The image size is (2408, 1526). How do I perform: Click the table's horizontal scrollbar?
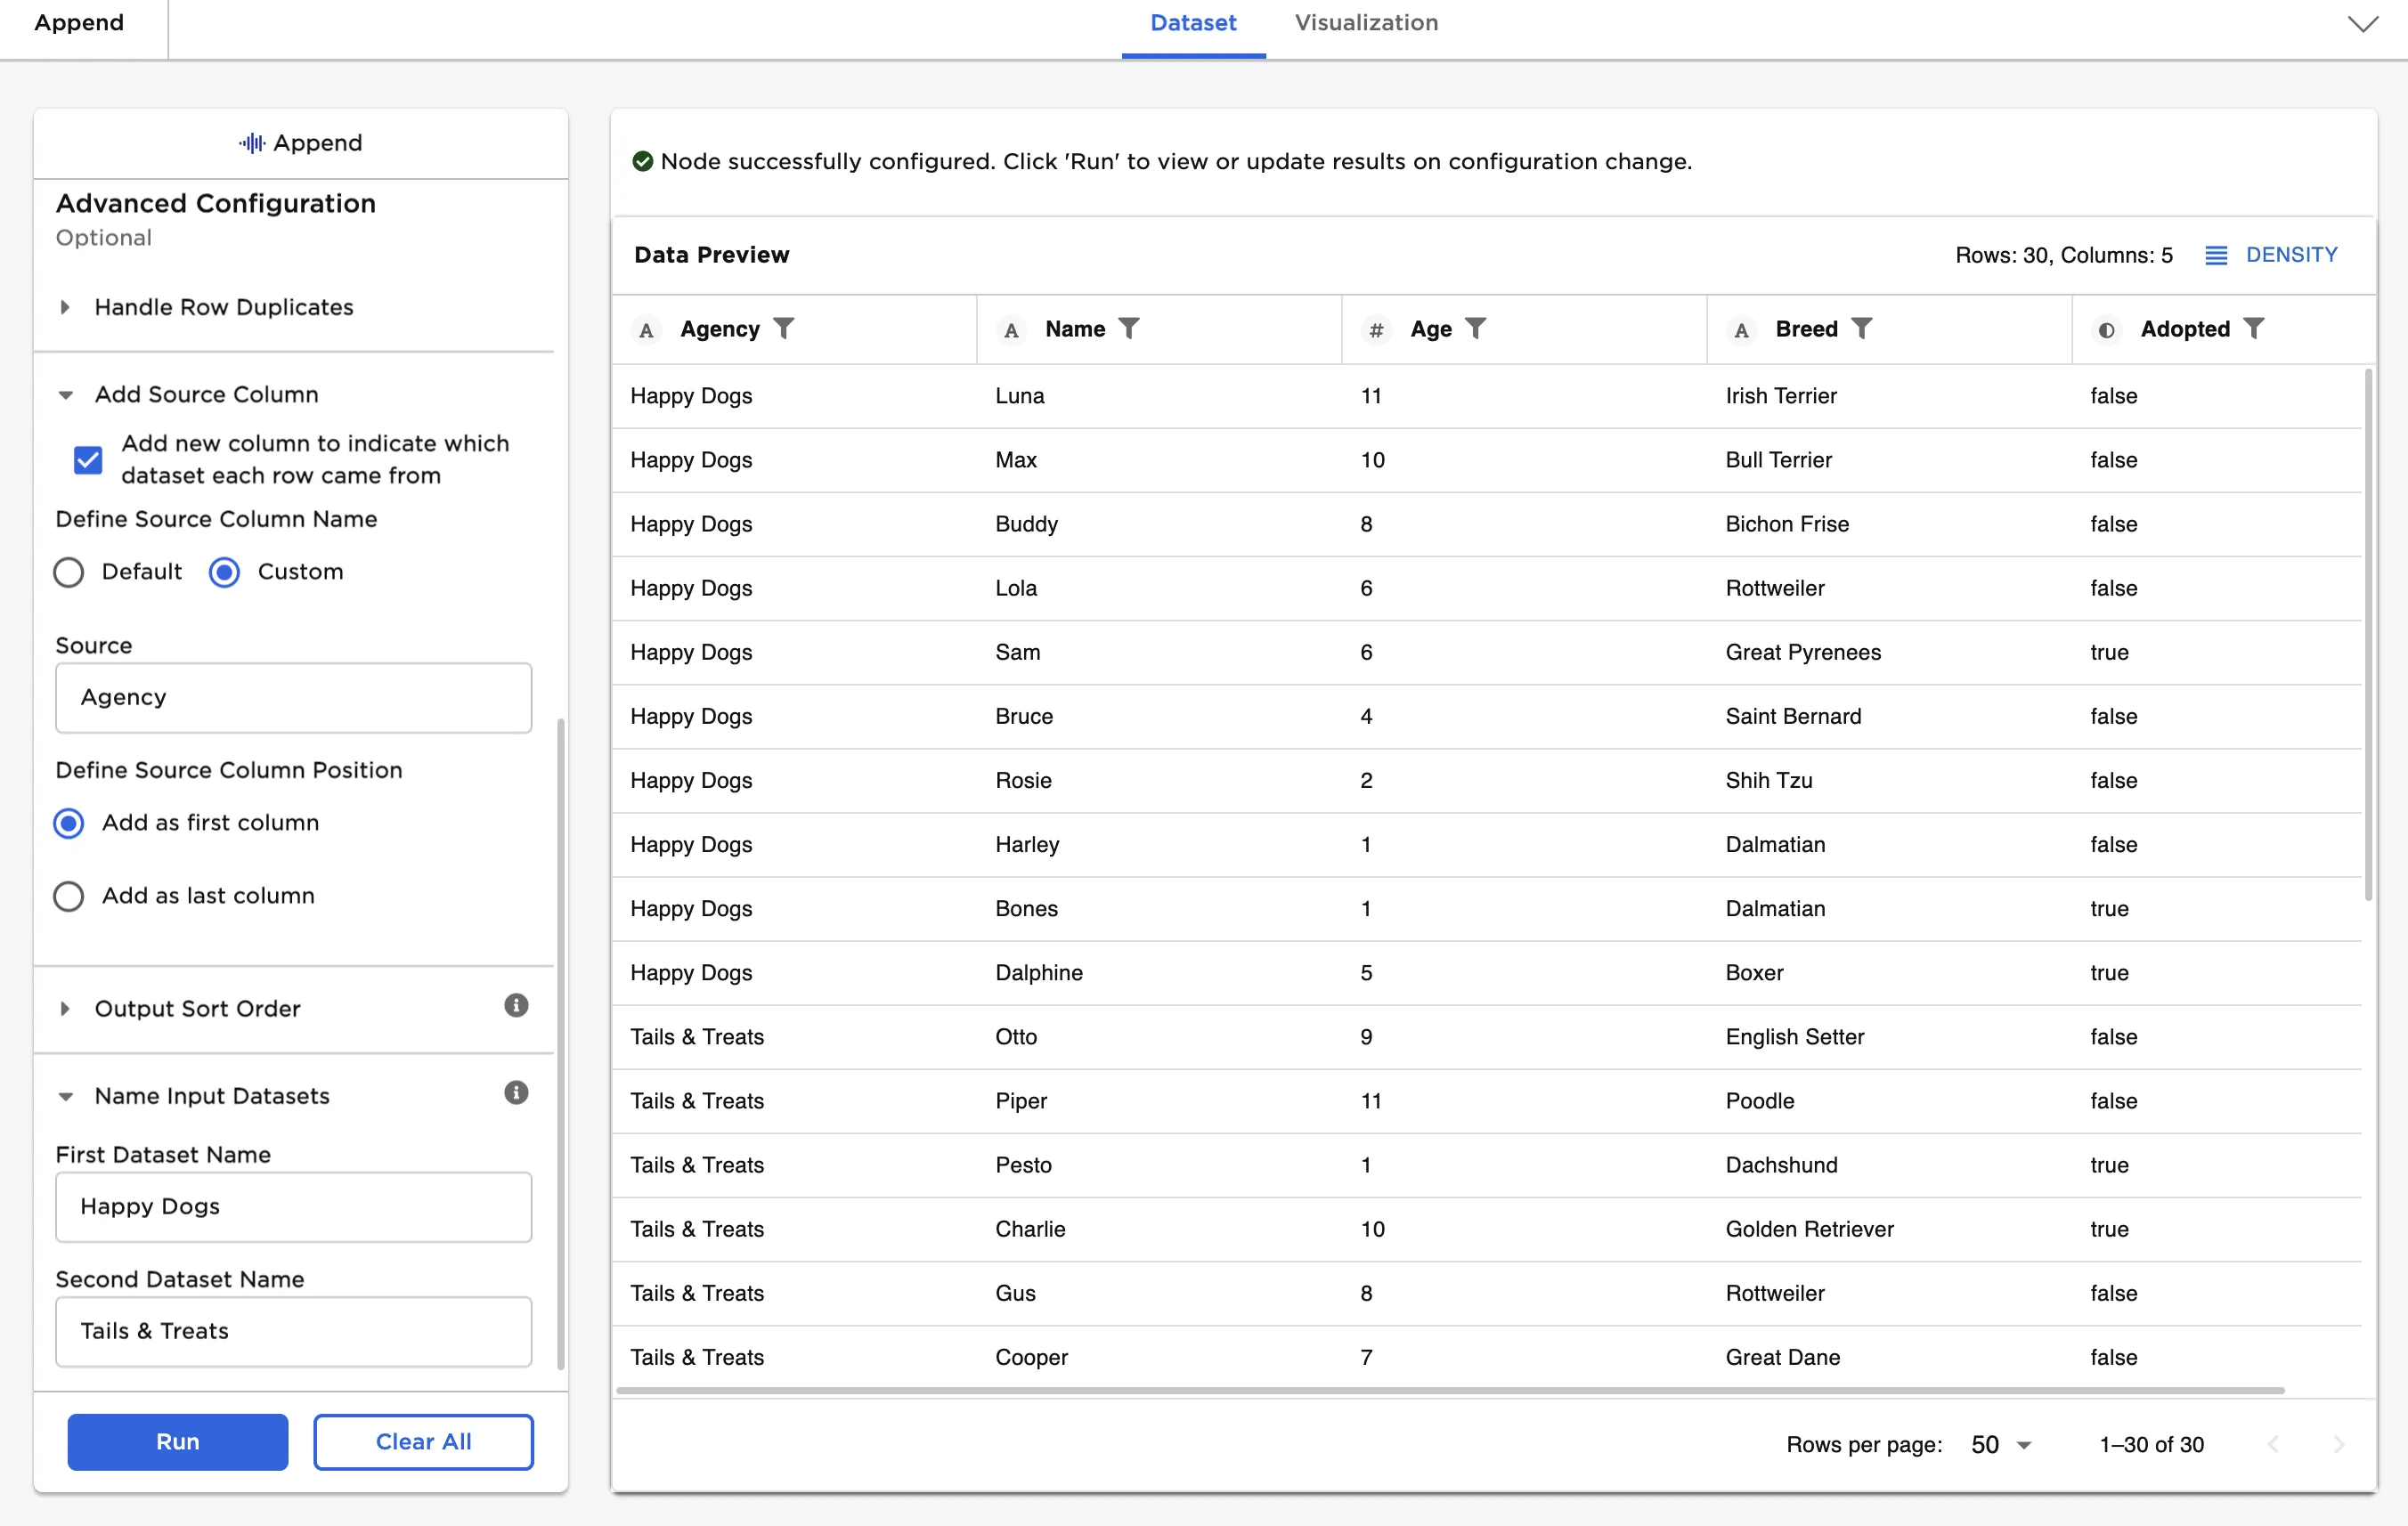(x=1450, y=1390)
